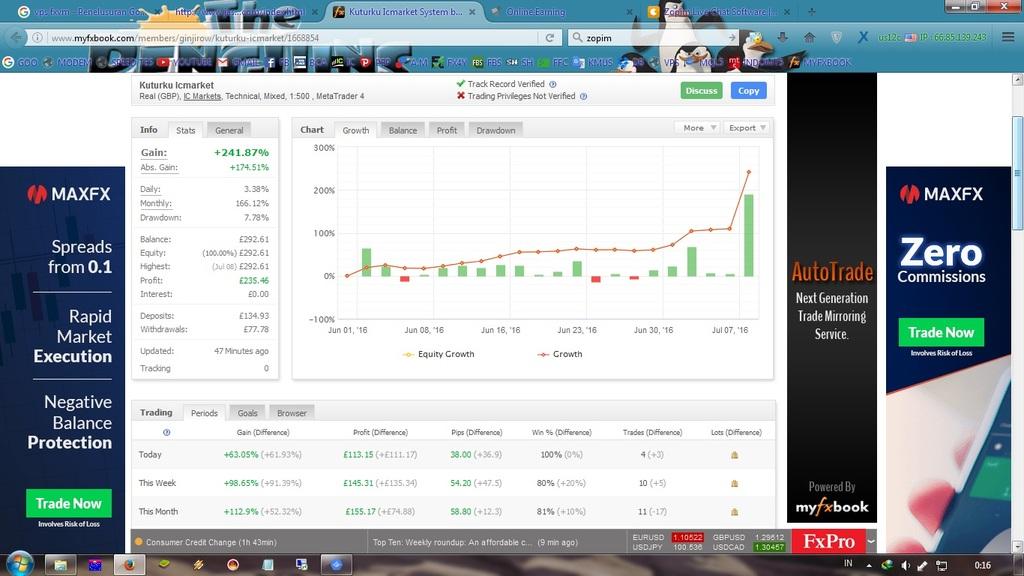Open the Top Ten Weekly roundup news item
1024x576 pixels.
475,542
